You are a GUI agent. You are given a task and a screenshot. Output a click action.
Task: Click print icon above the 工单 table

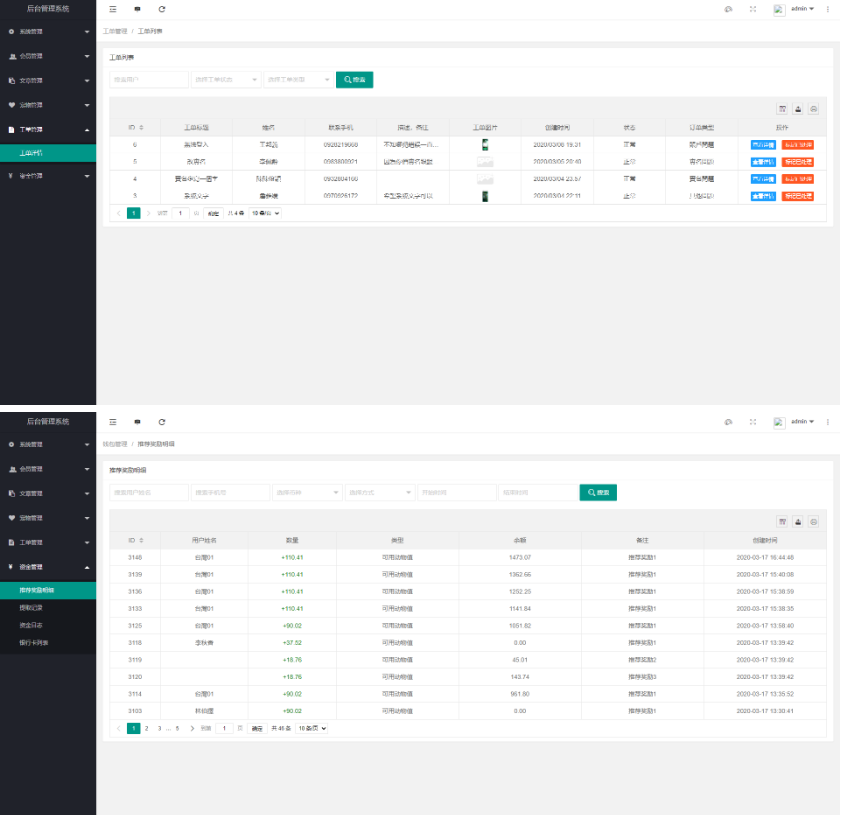click(814, 109)
